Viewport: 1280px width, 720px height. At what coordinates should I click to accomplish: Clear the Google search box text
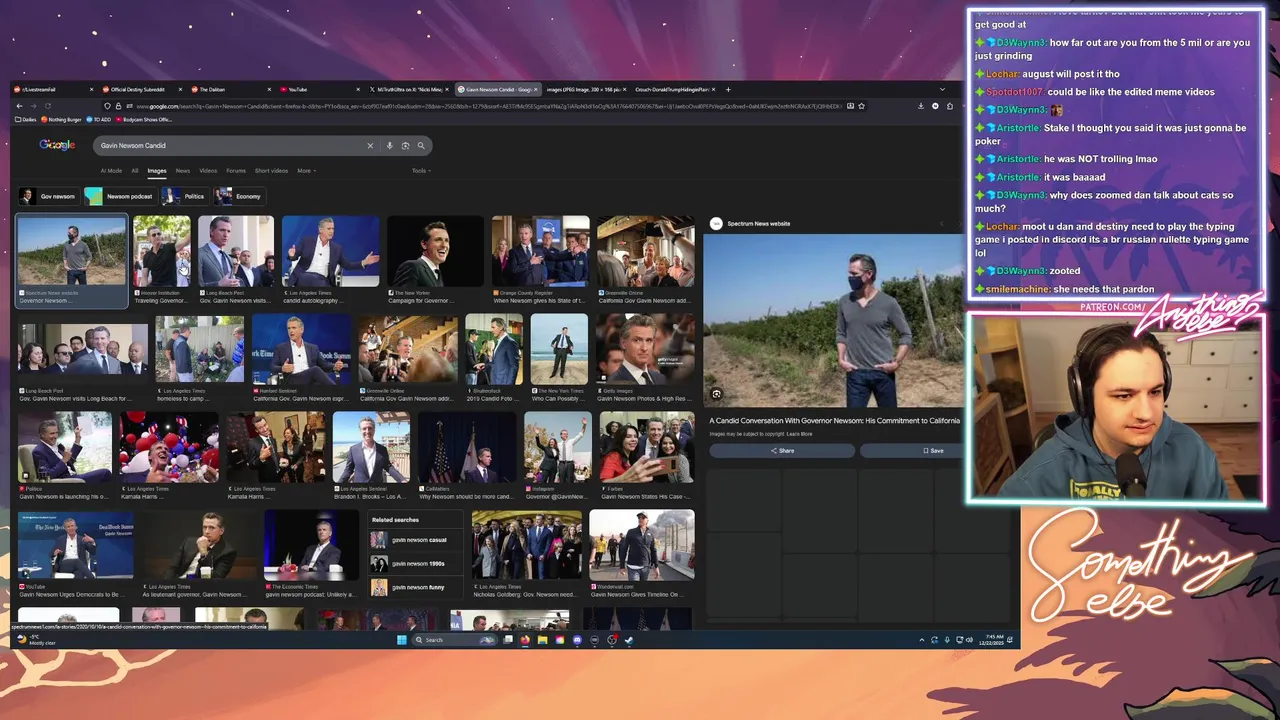click(x=370, y=146)
